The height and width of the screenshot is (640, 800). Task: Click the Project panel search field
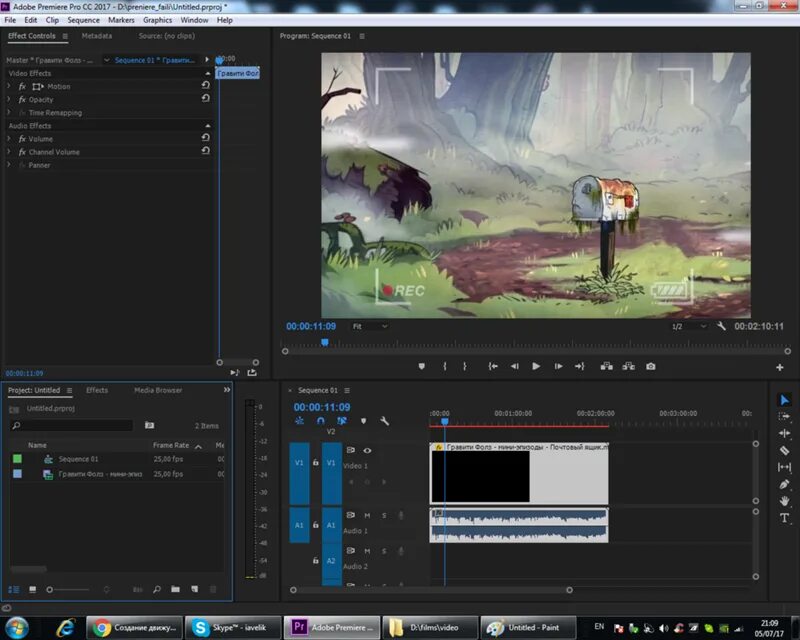(71, 425)
